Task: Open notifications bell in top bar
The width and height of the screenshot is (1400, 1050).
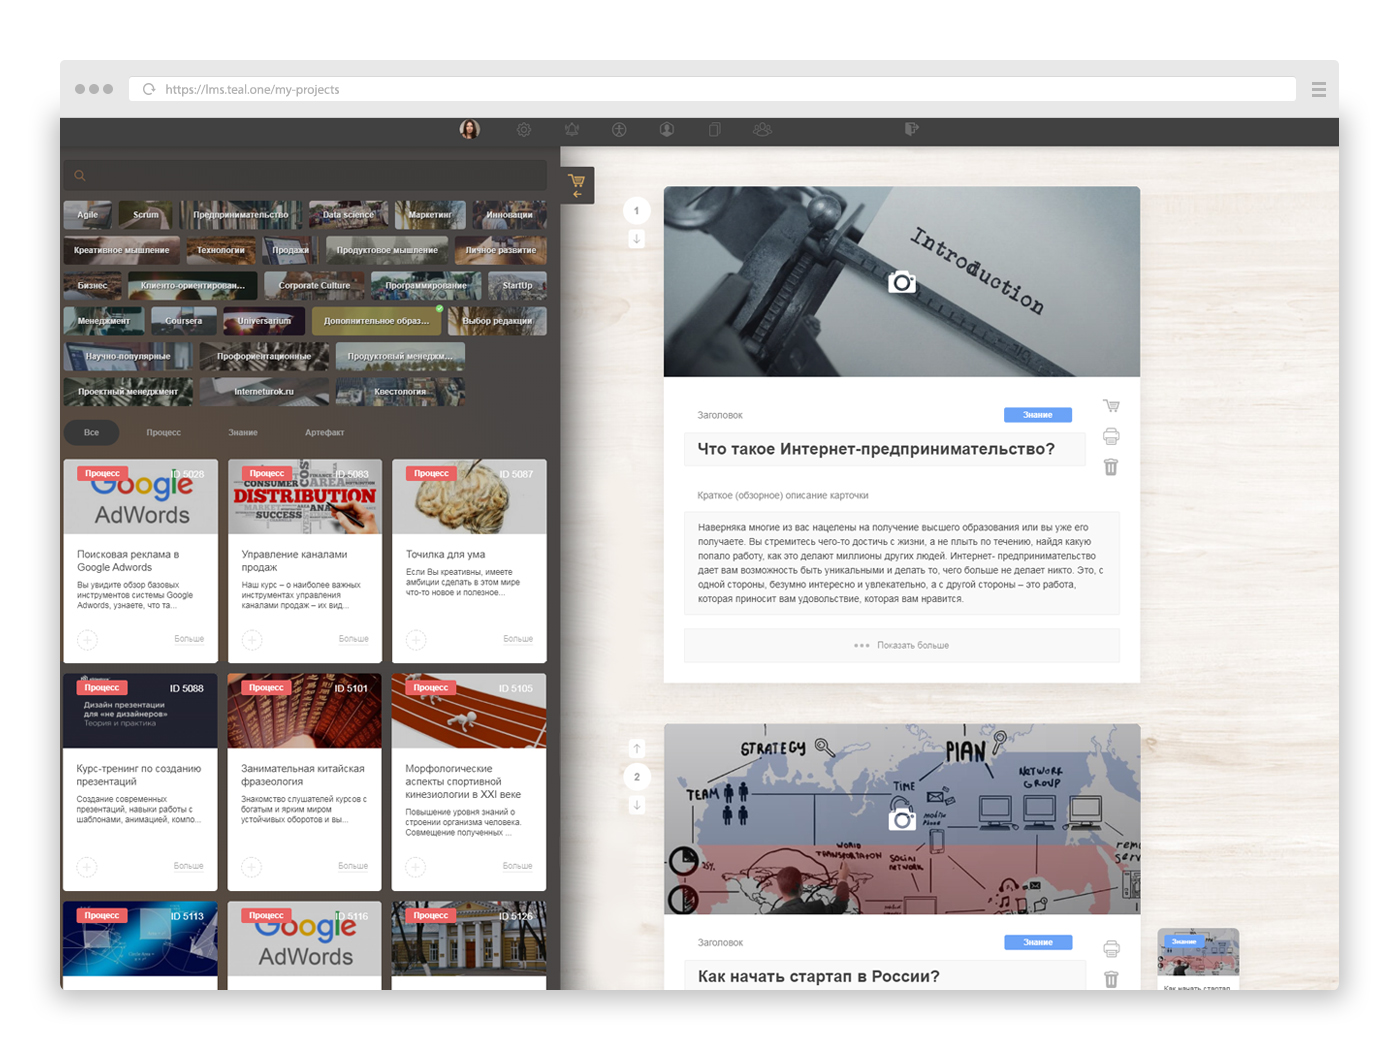Action: 572,129
